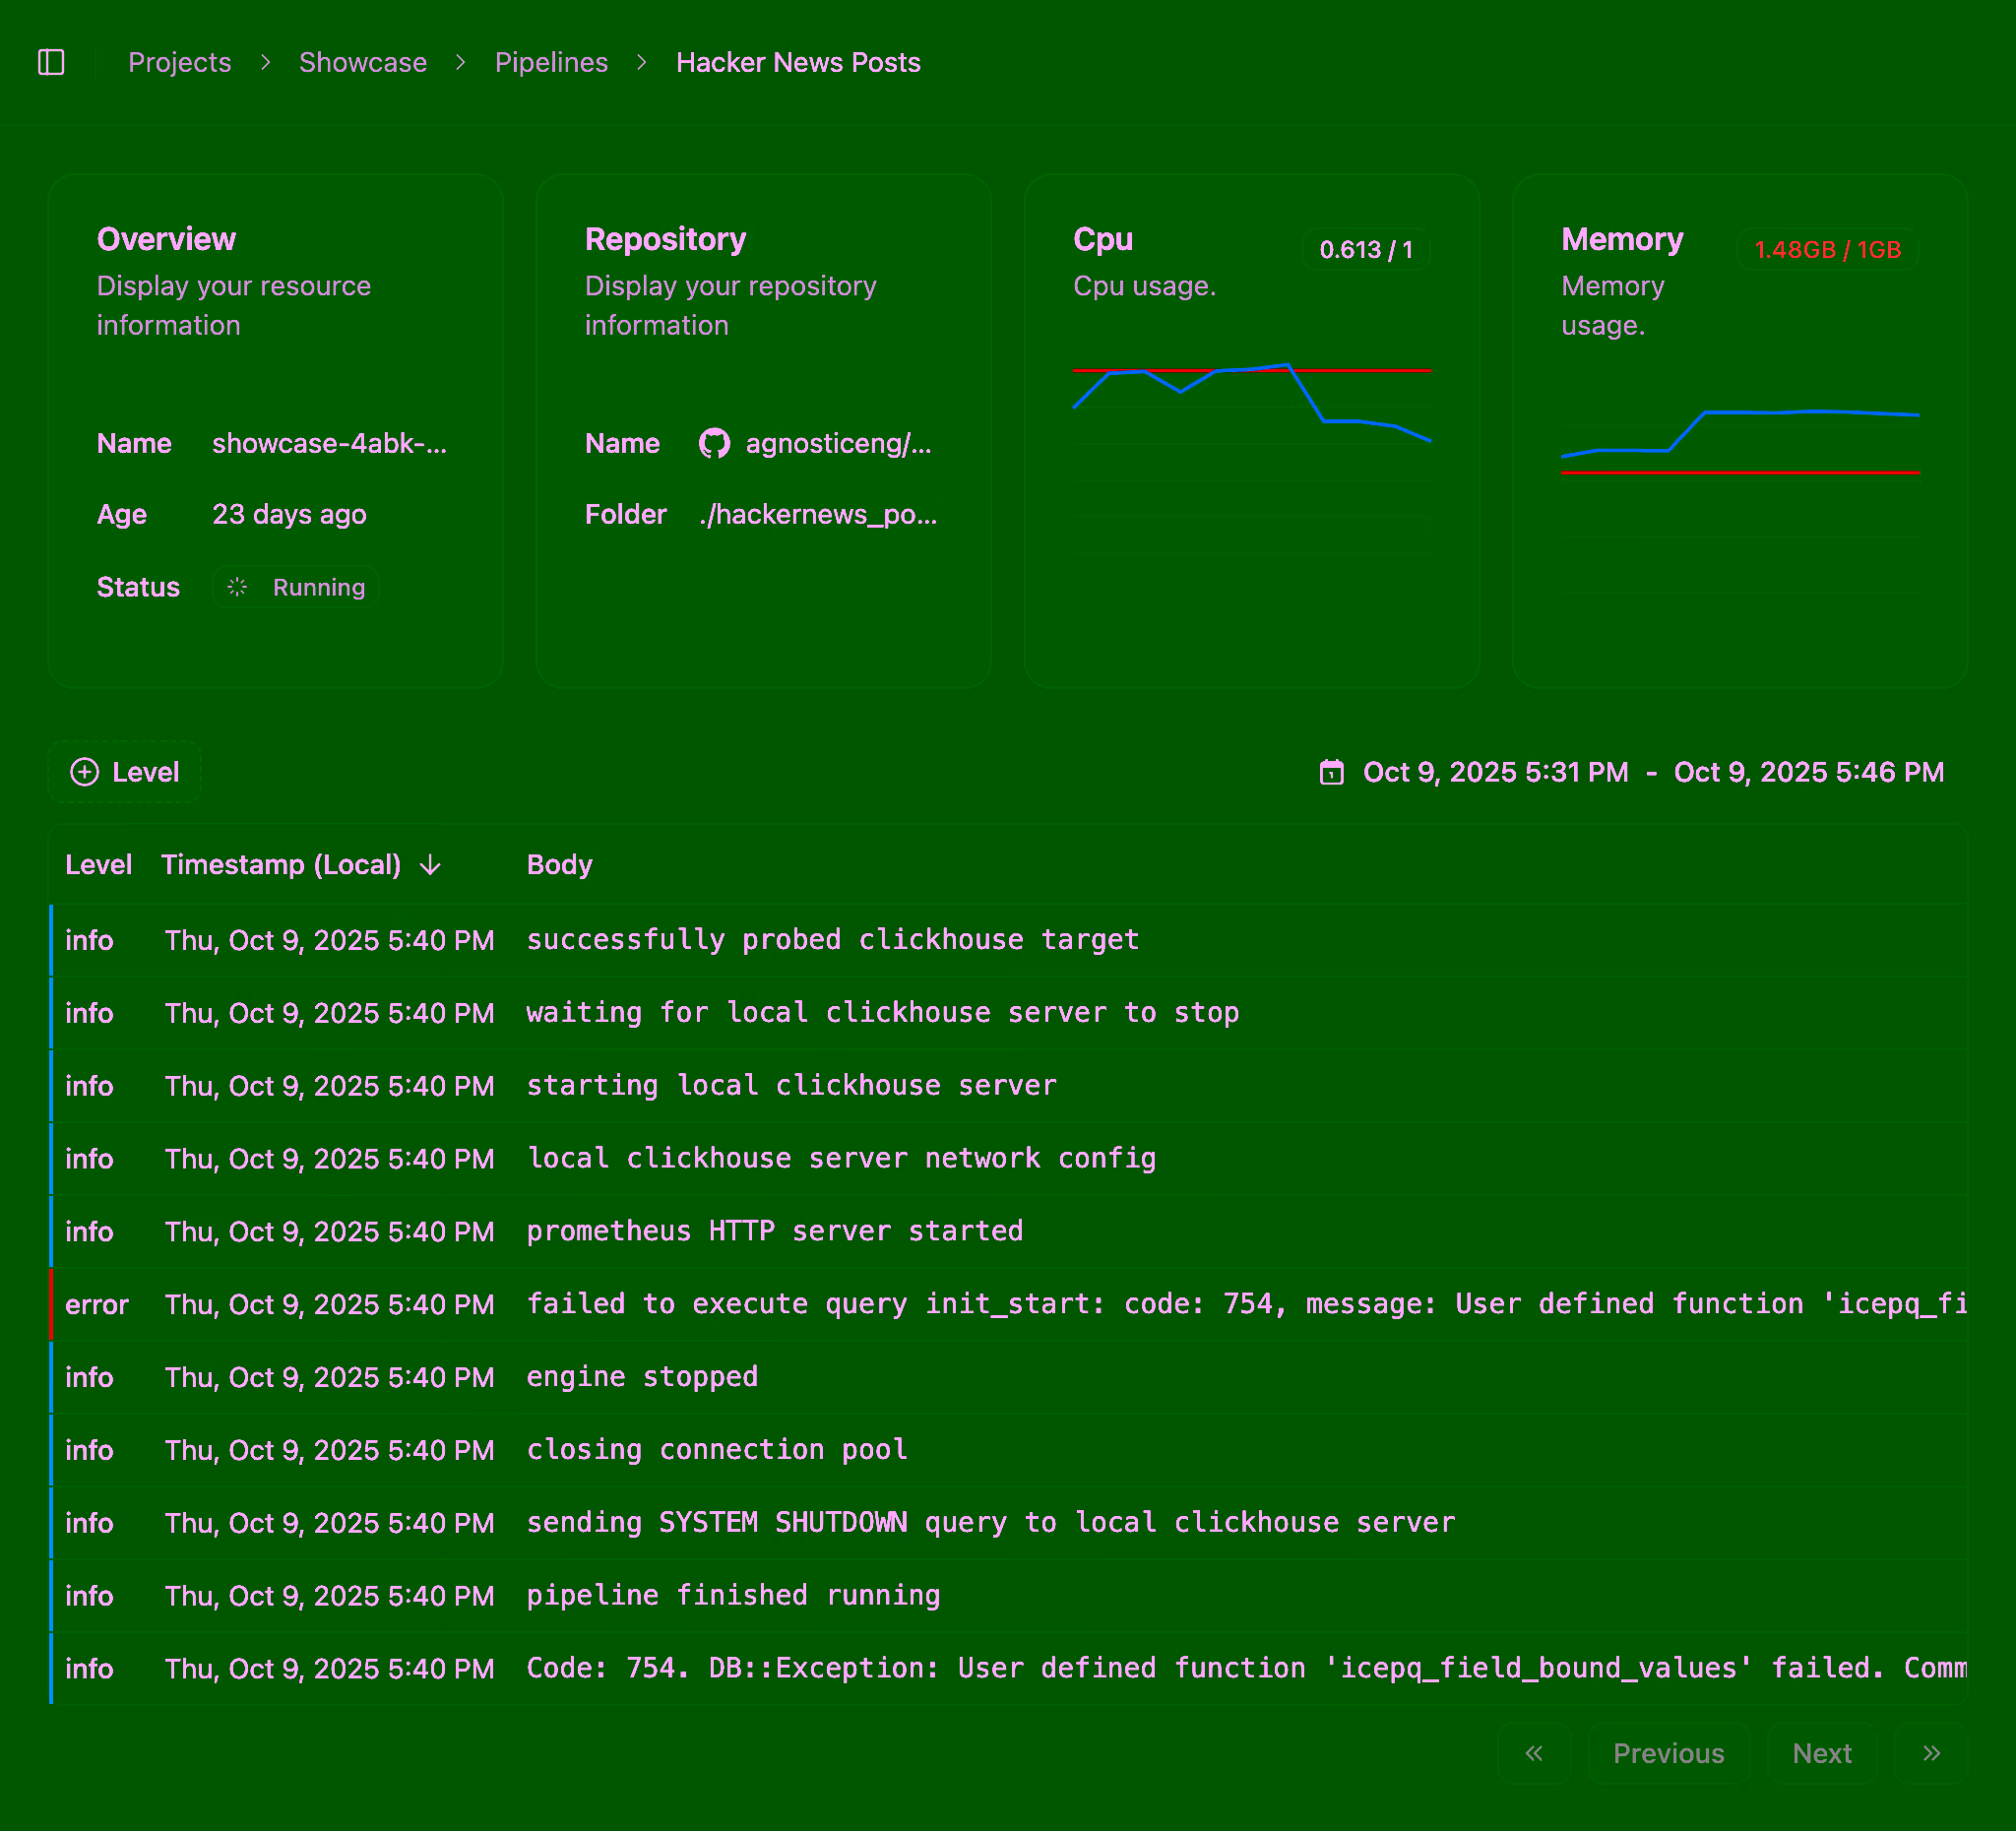Go to Projects breadcrumb

pyautogui.click(x=179, y=62)
